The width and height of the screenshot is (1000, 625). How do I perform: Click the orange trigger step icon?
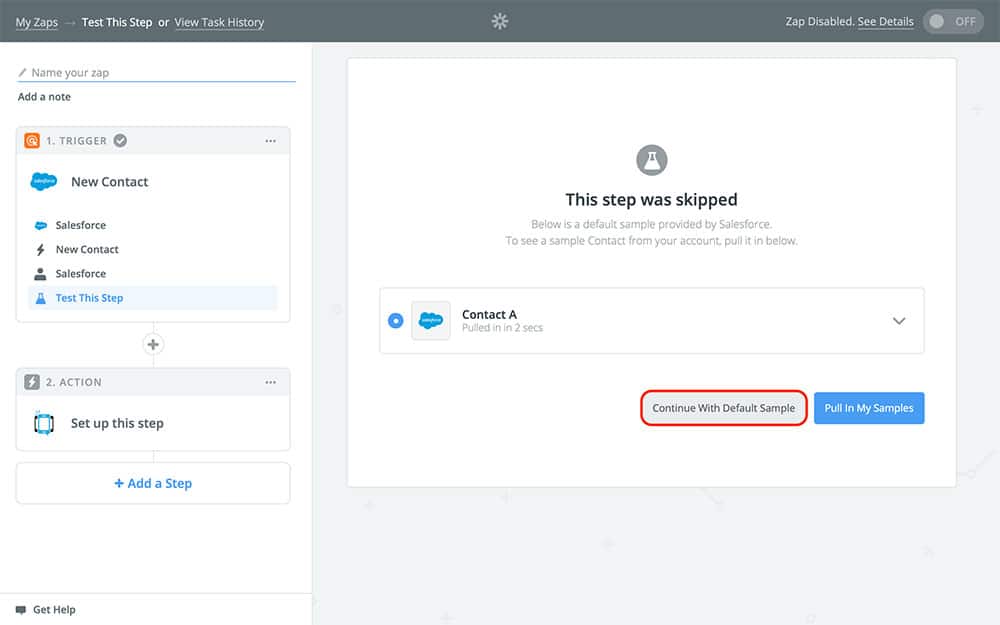point(32,141)
